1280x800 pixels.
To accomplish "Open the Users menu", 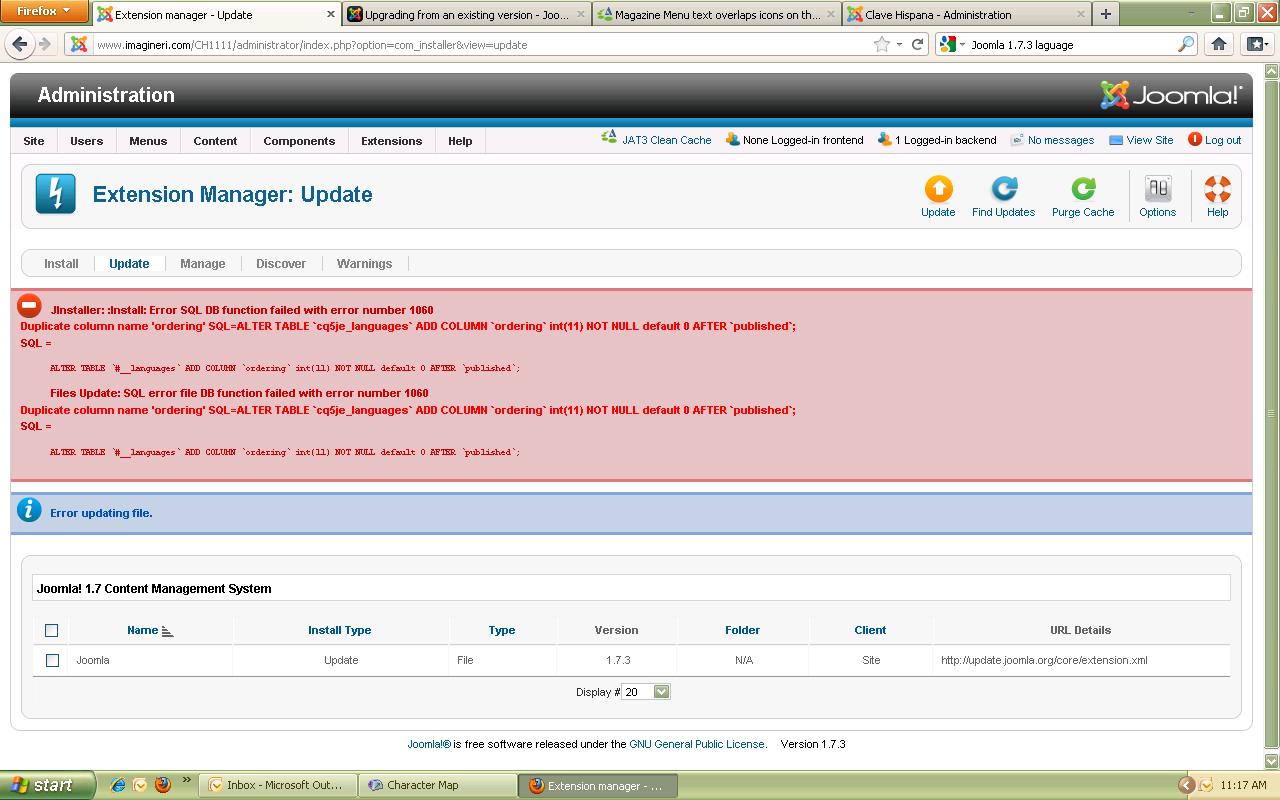I will click(87, 141).
